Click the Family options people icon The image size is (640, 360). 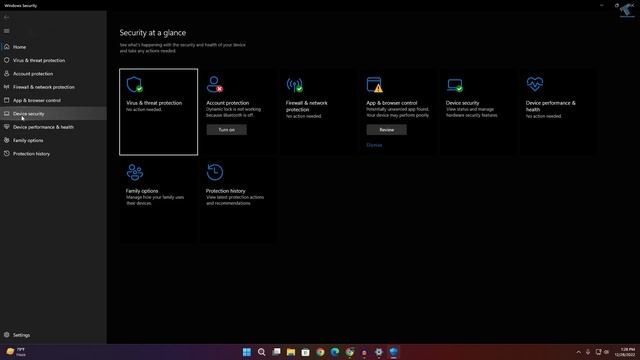coord(135,172)
